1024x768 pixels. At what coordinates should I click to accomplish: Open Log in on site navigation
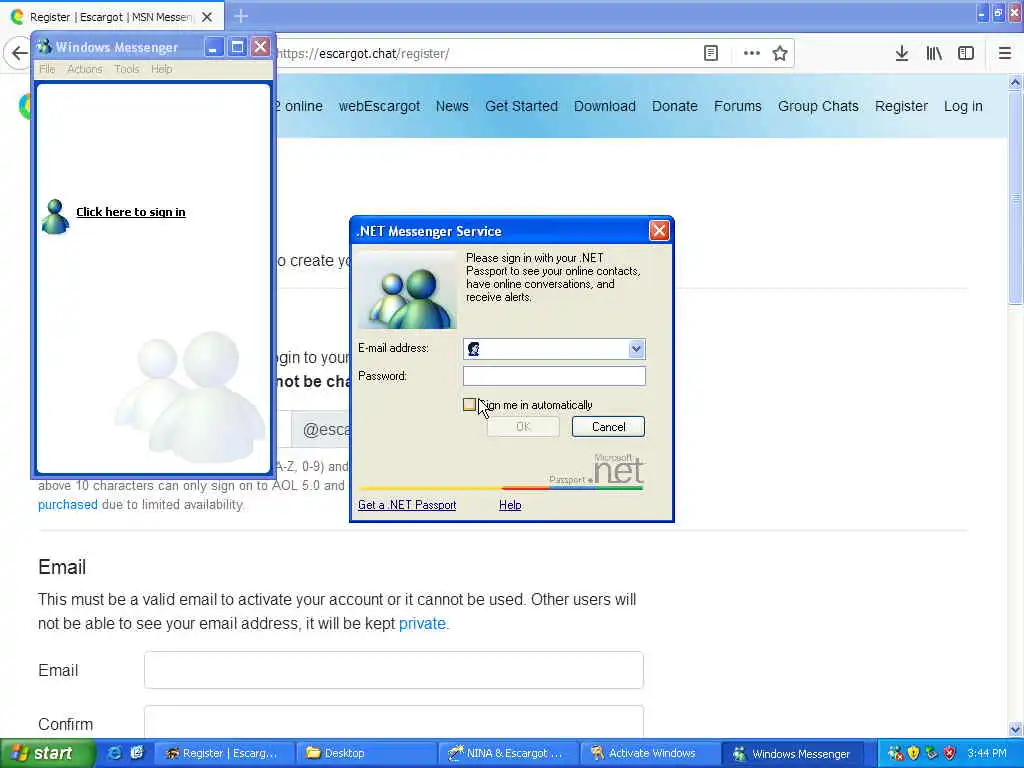pyautogui.click(x=963, y=106)
